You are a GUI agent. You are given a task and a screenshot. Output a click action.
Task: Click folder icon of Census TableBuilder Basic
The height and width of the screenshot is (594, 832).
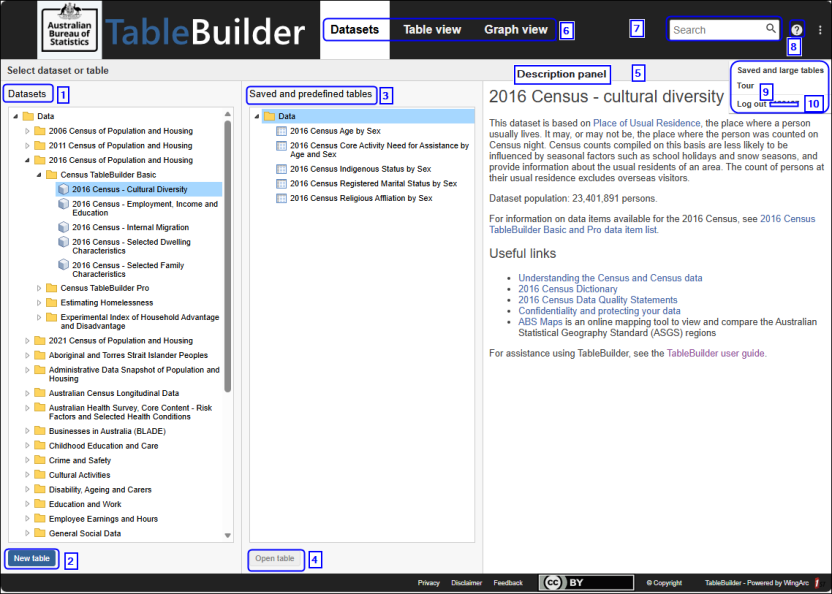tap(51, 175)
